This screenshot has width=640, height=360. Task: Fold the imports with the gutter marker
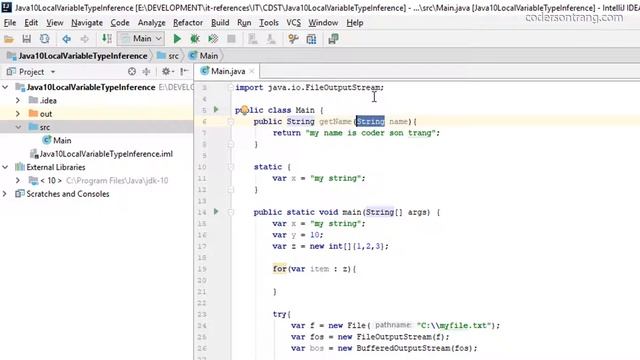click(231, 87)
